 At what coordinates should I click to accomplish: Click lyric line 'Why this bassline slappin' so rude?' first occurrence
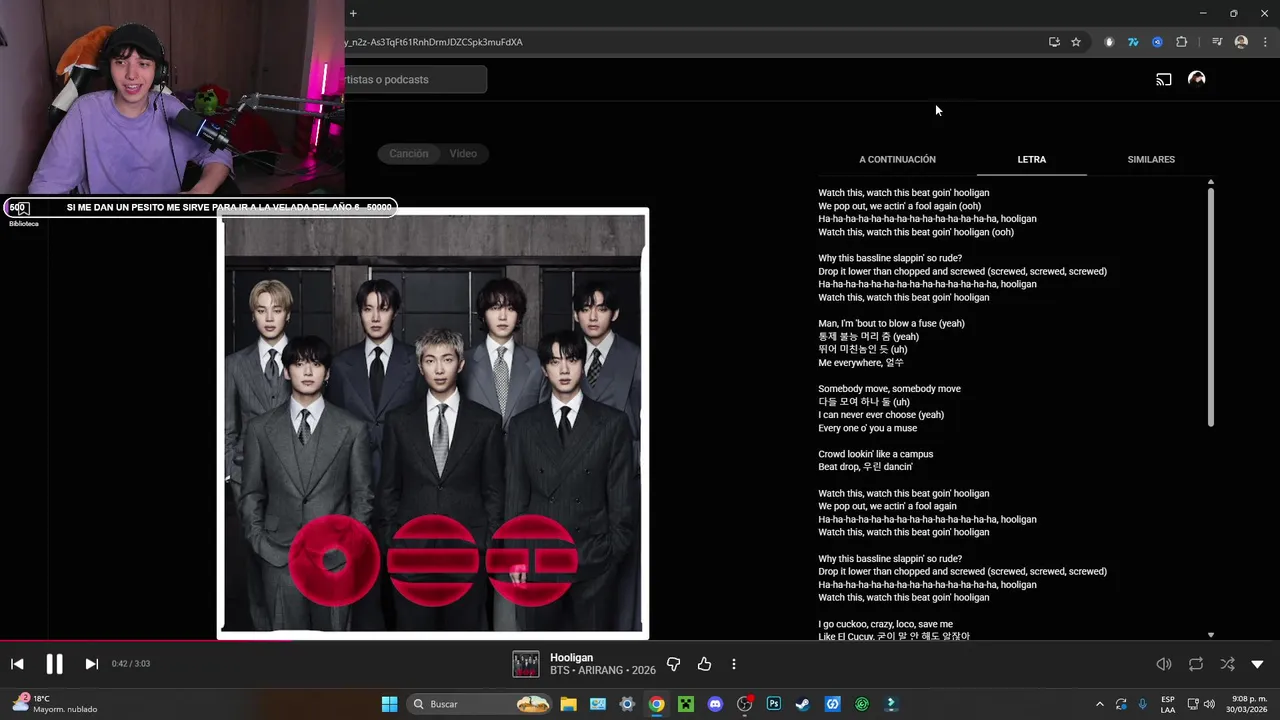click(890, 258)
